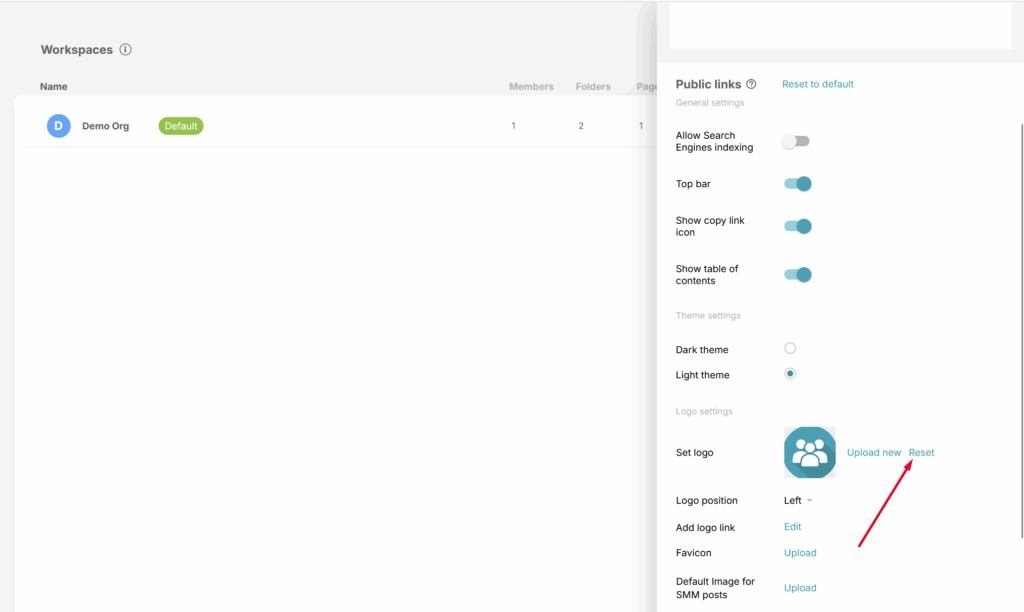The image size is (1024, 612).
Task: Click Reset to default link
Action: (x=817, y=85)
